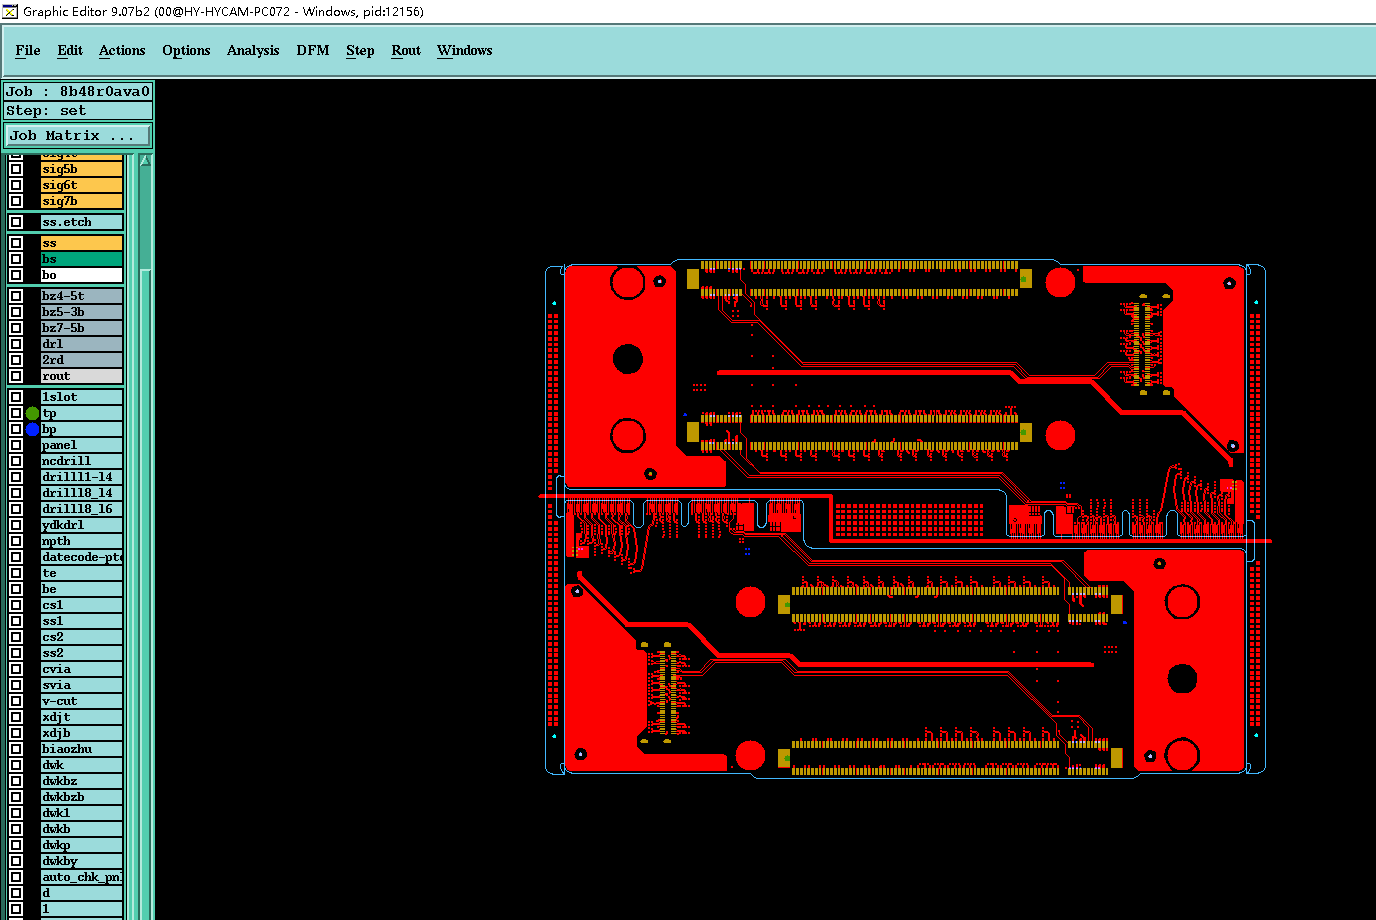
Task: Select the dwk layer name
Action: [x=82, y=765]
